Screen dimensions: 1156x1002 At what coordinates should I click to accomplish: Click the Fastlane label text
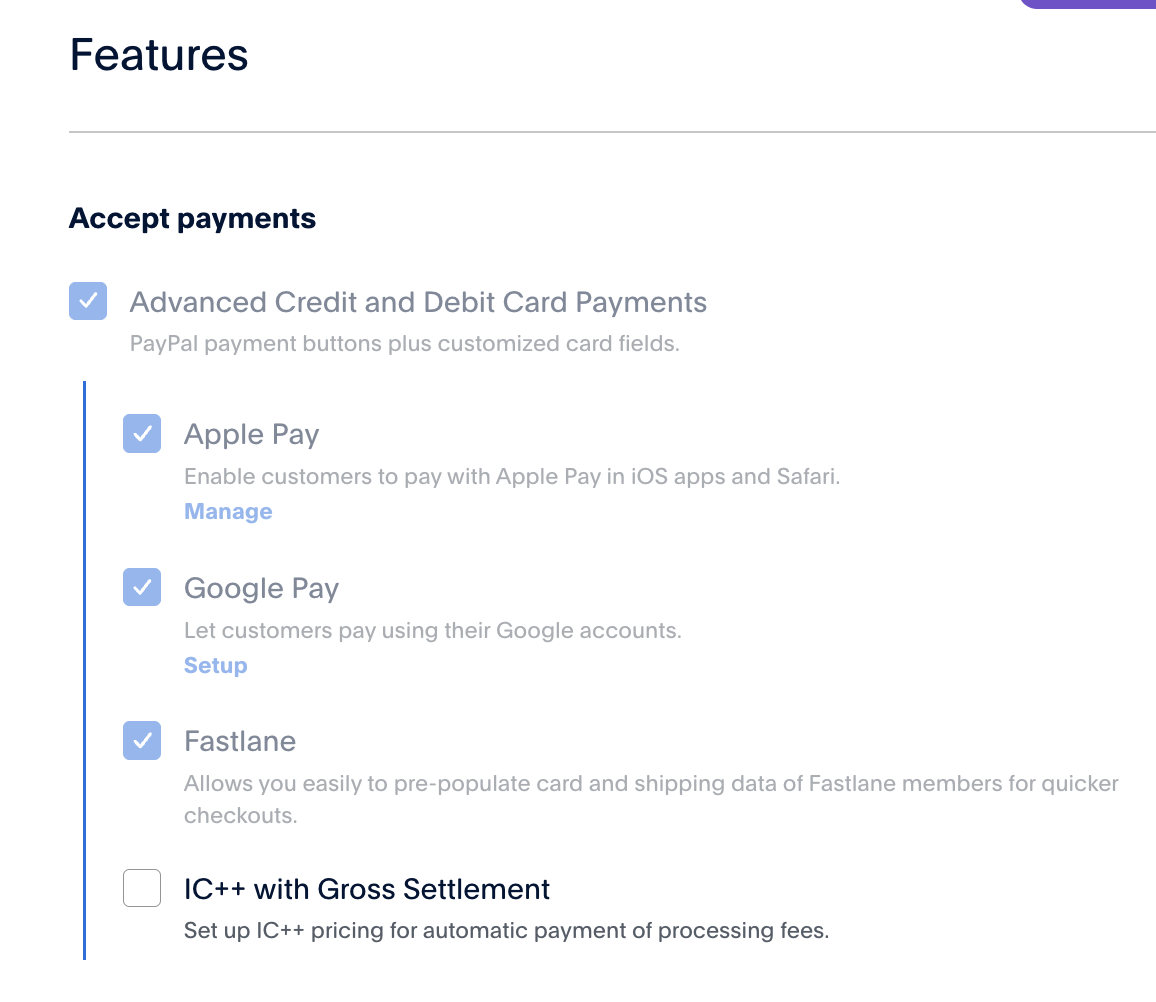[x=240, y=742]
